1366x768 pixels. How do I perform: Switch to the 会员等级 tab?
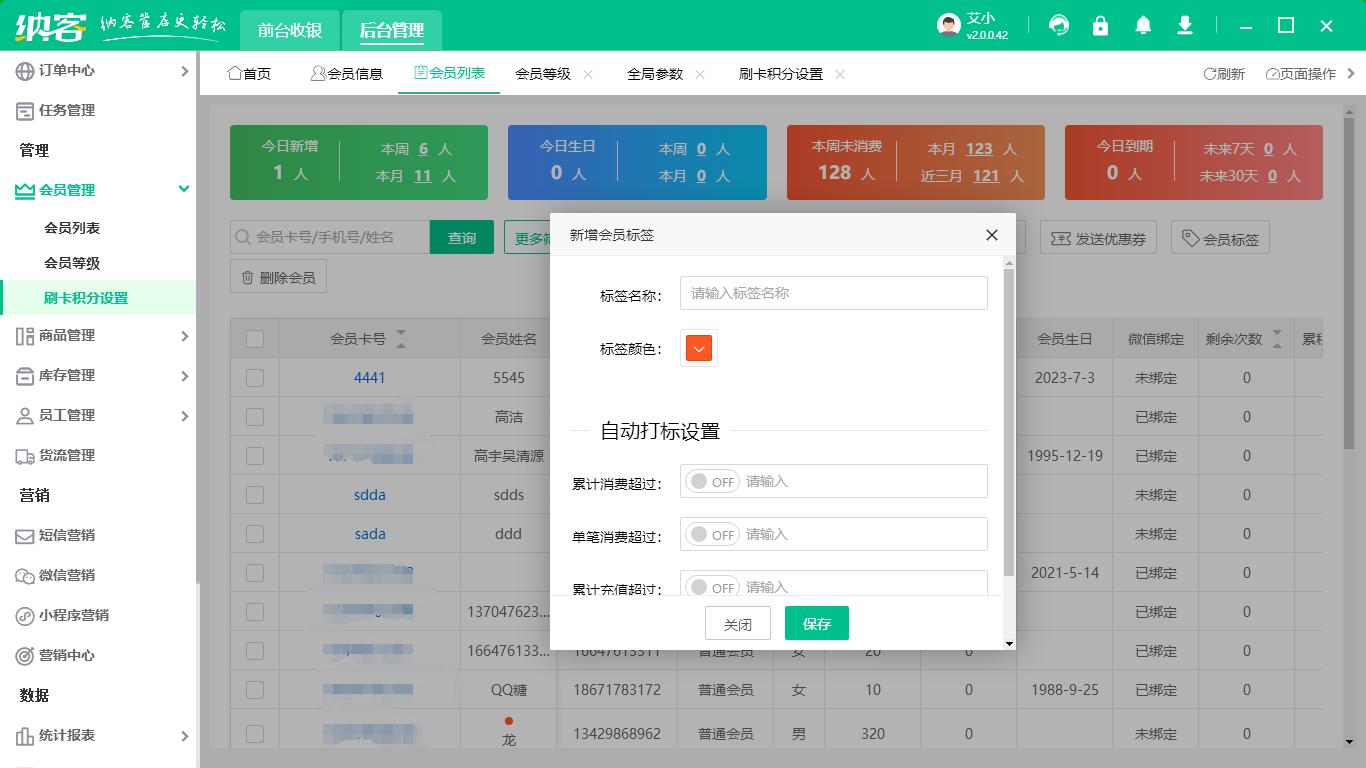pos(545,73)
